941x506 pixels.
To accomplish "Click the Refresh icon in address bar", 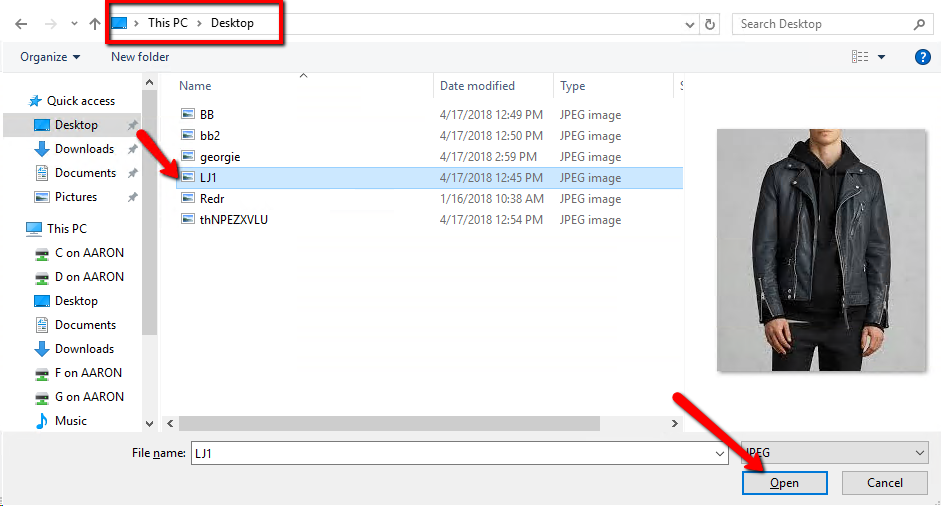I will [x=710, y=24].
